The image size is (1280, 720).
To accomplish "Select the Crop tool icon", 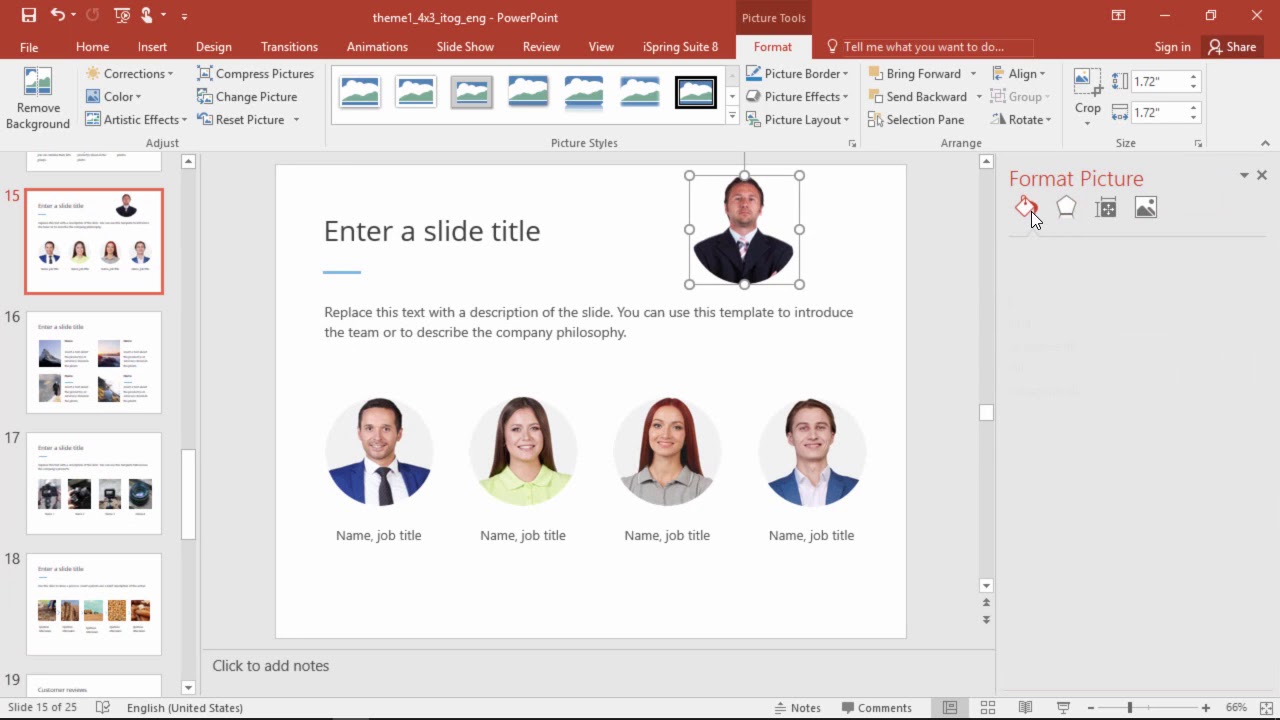I will click(x=1087, y=81).
